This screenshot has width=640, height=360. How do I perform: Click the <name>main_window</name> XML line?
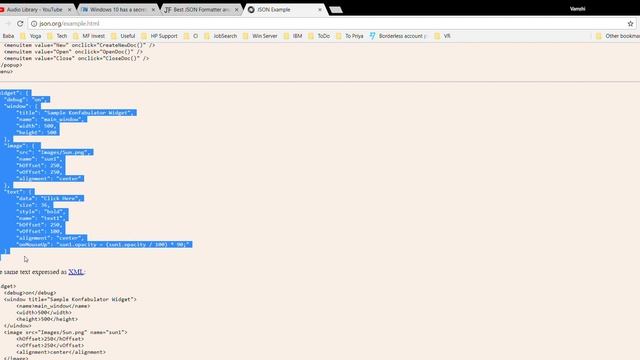[x=53, y=306]
